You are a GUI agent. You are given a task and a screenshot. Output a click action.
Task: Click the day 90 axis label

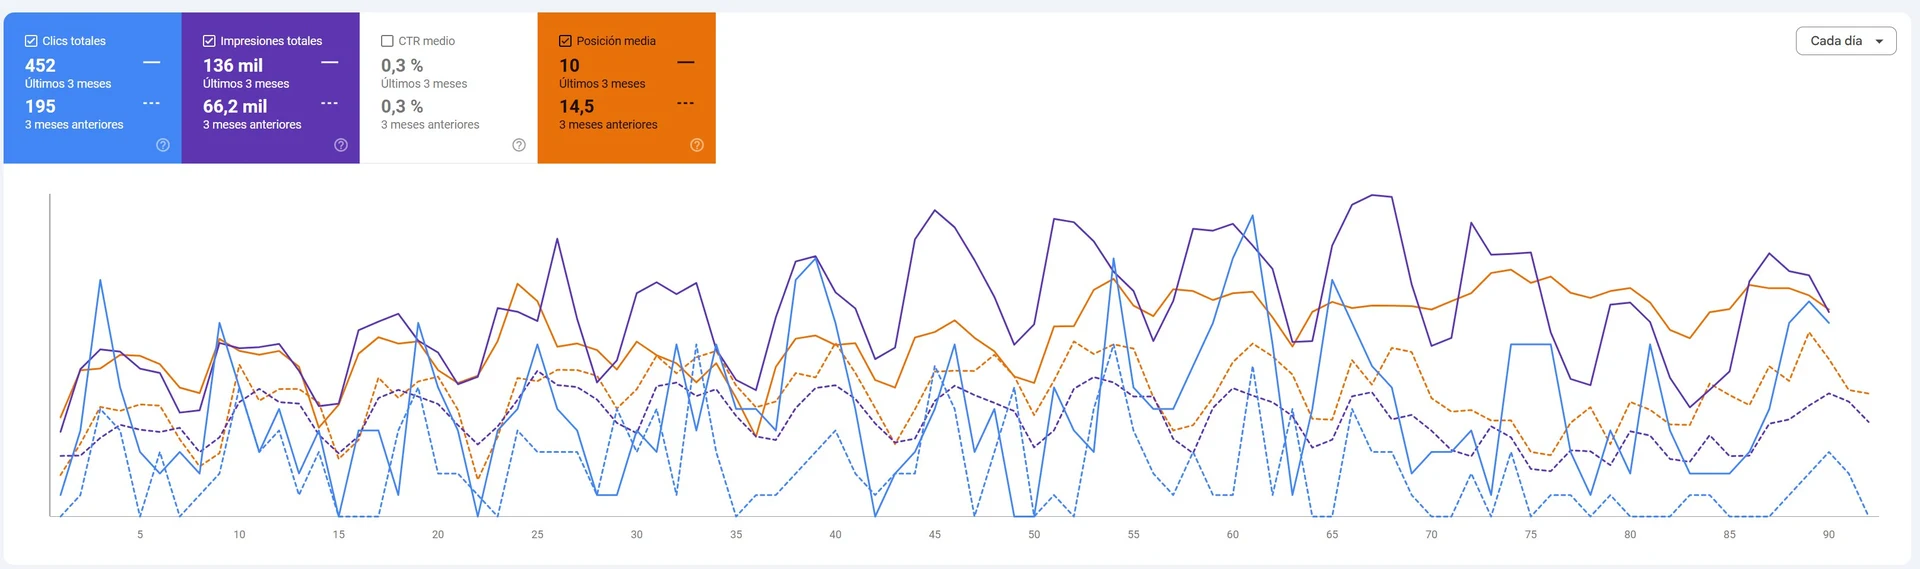[x=1829, y=535]
